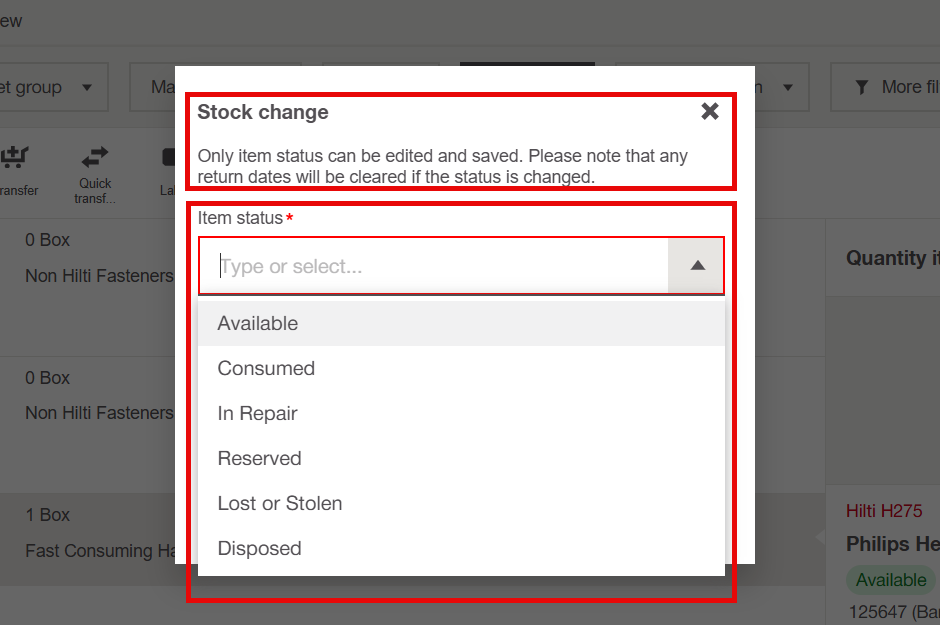Open the dropdown arrow left of More filters
Viewport: 940px width, 625px height.
point(788,87)
